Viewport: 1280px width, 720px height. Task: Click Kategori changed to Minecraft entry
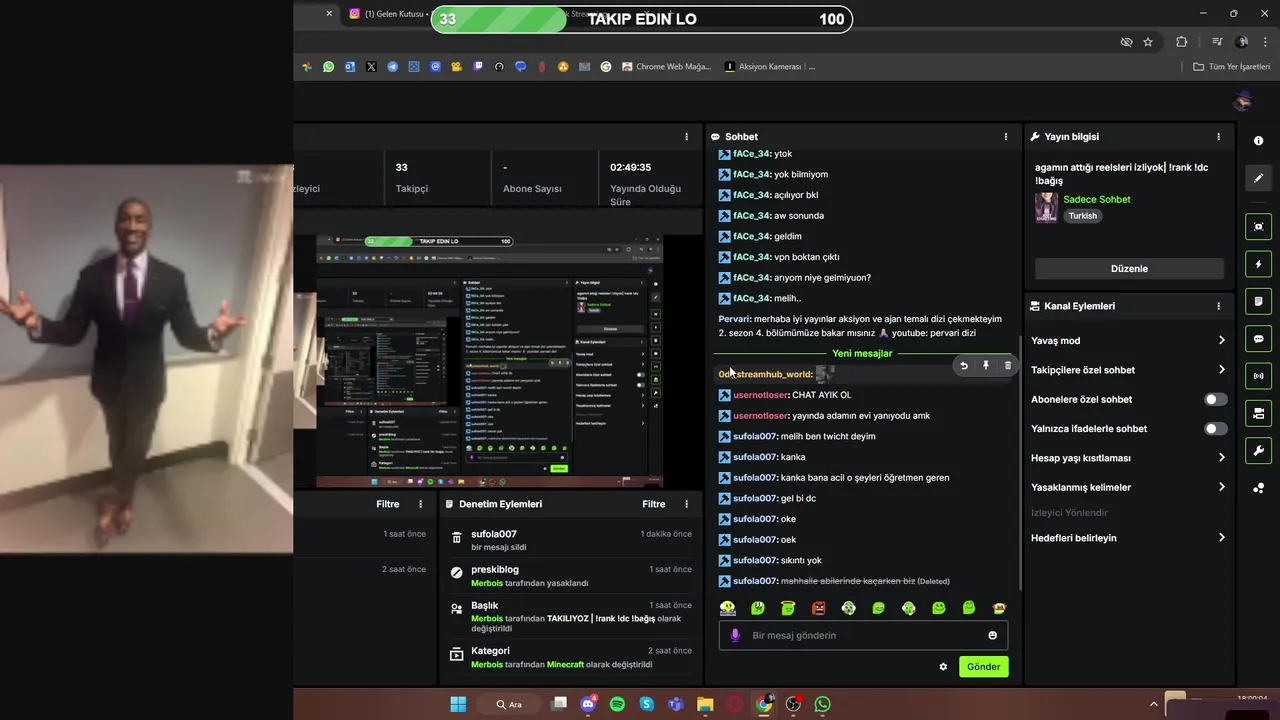(x=570, y=658)
